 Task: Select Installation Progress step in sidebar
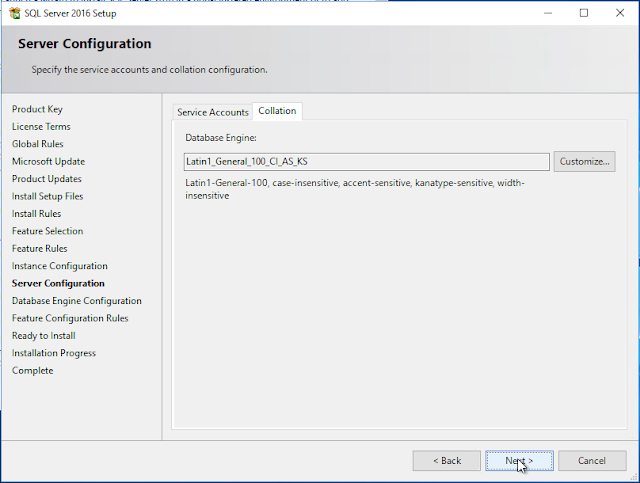click(x=53, y=353)
